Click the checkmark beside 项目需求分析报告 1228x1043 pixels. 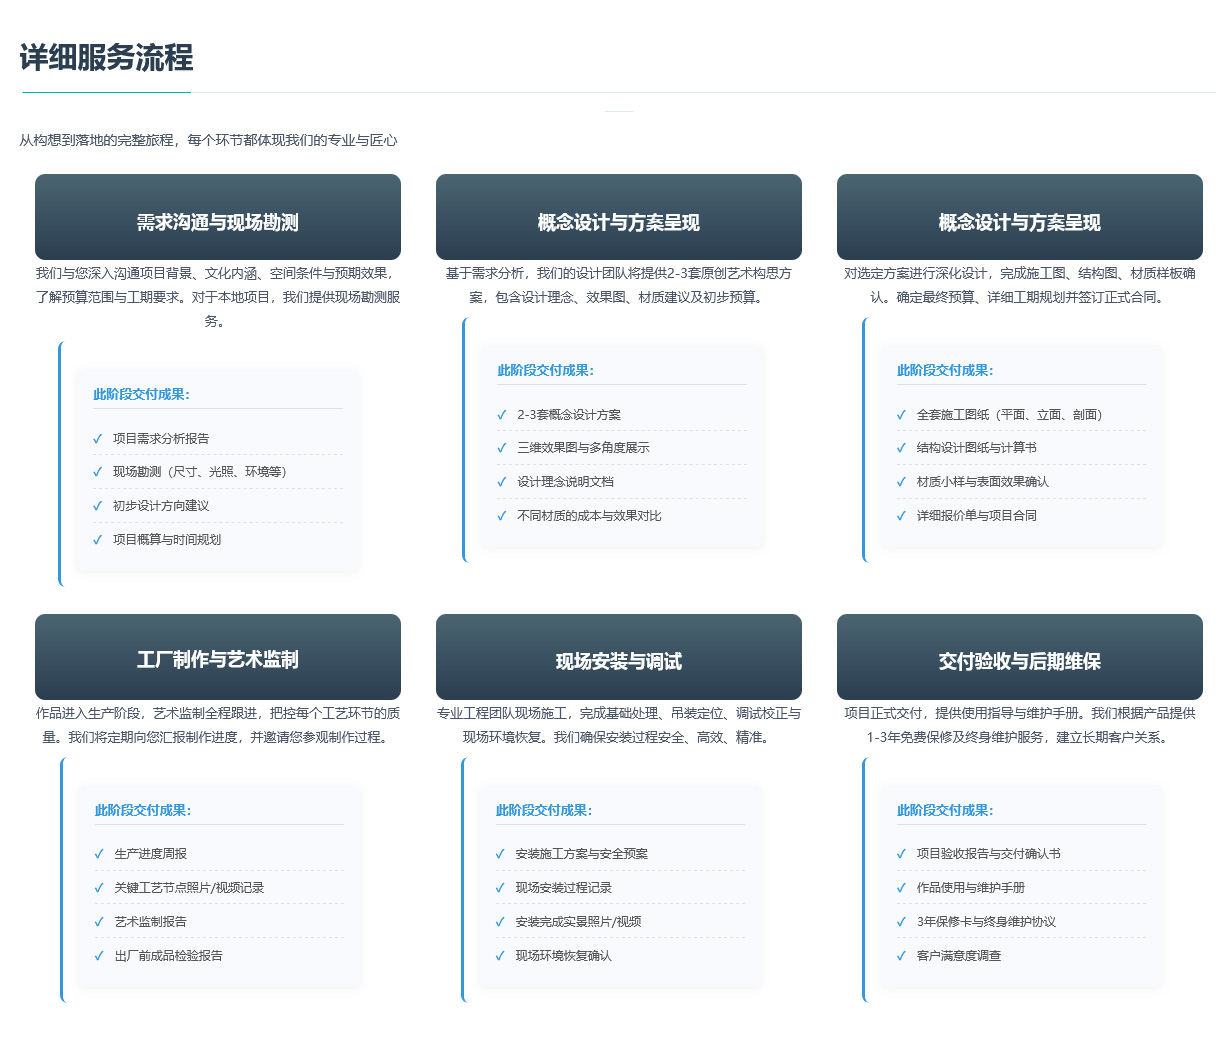point(98,439)
